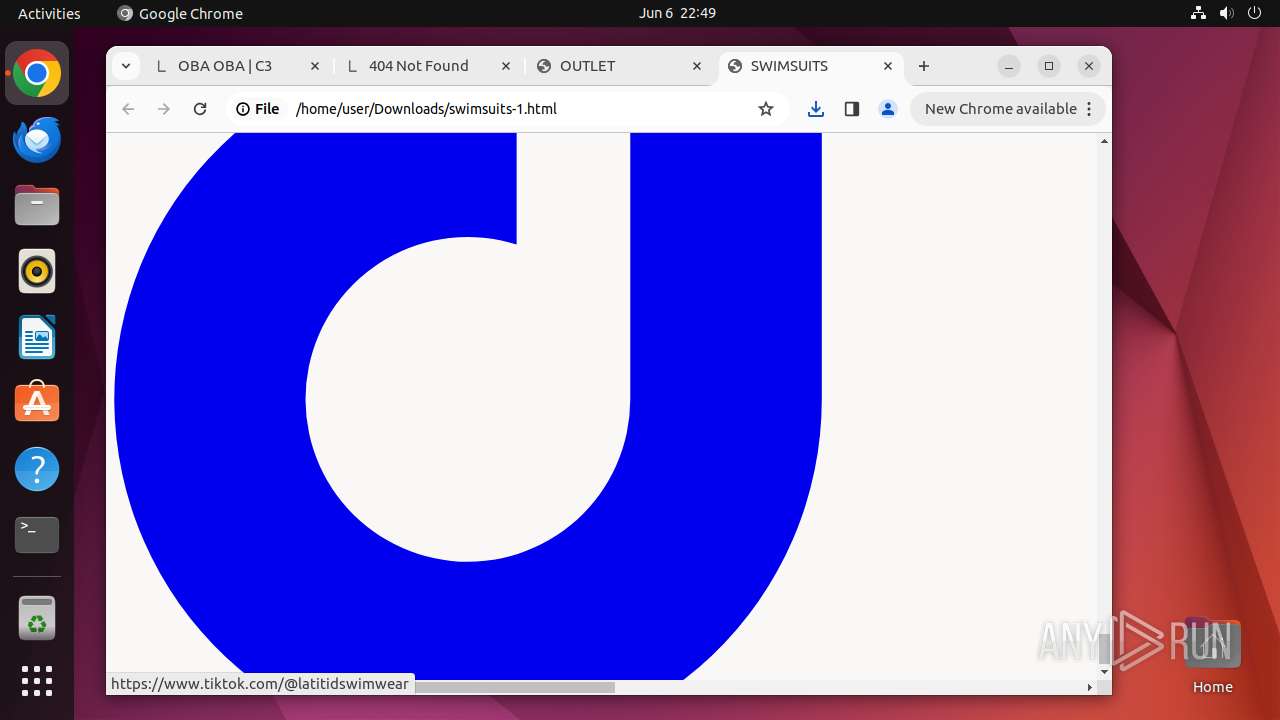Open the power menu tray icon
This screenshot has height=720, width=1280.
pos(1254,13)
